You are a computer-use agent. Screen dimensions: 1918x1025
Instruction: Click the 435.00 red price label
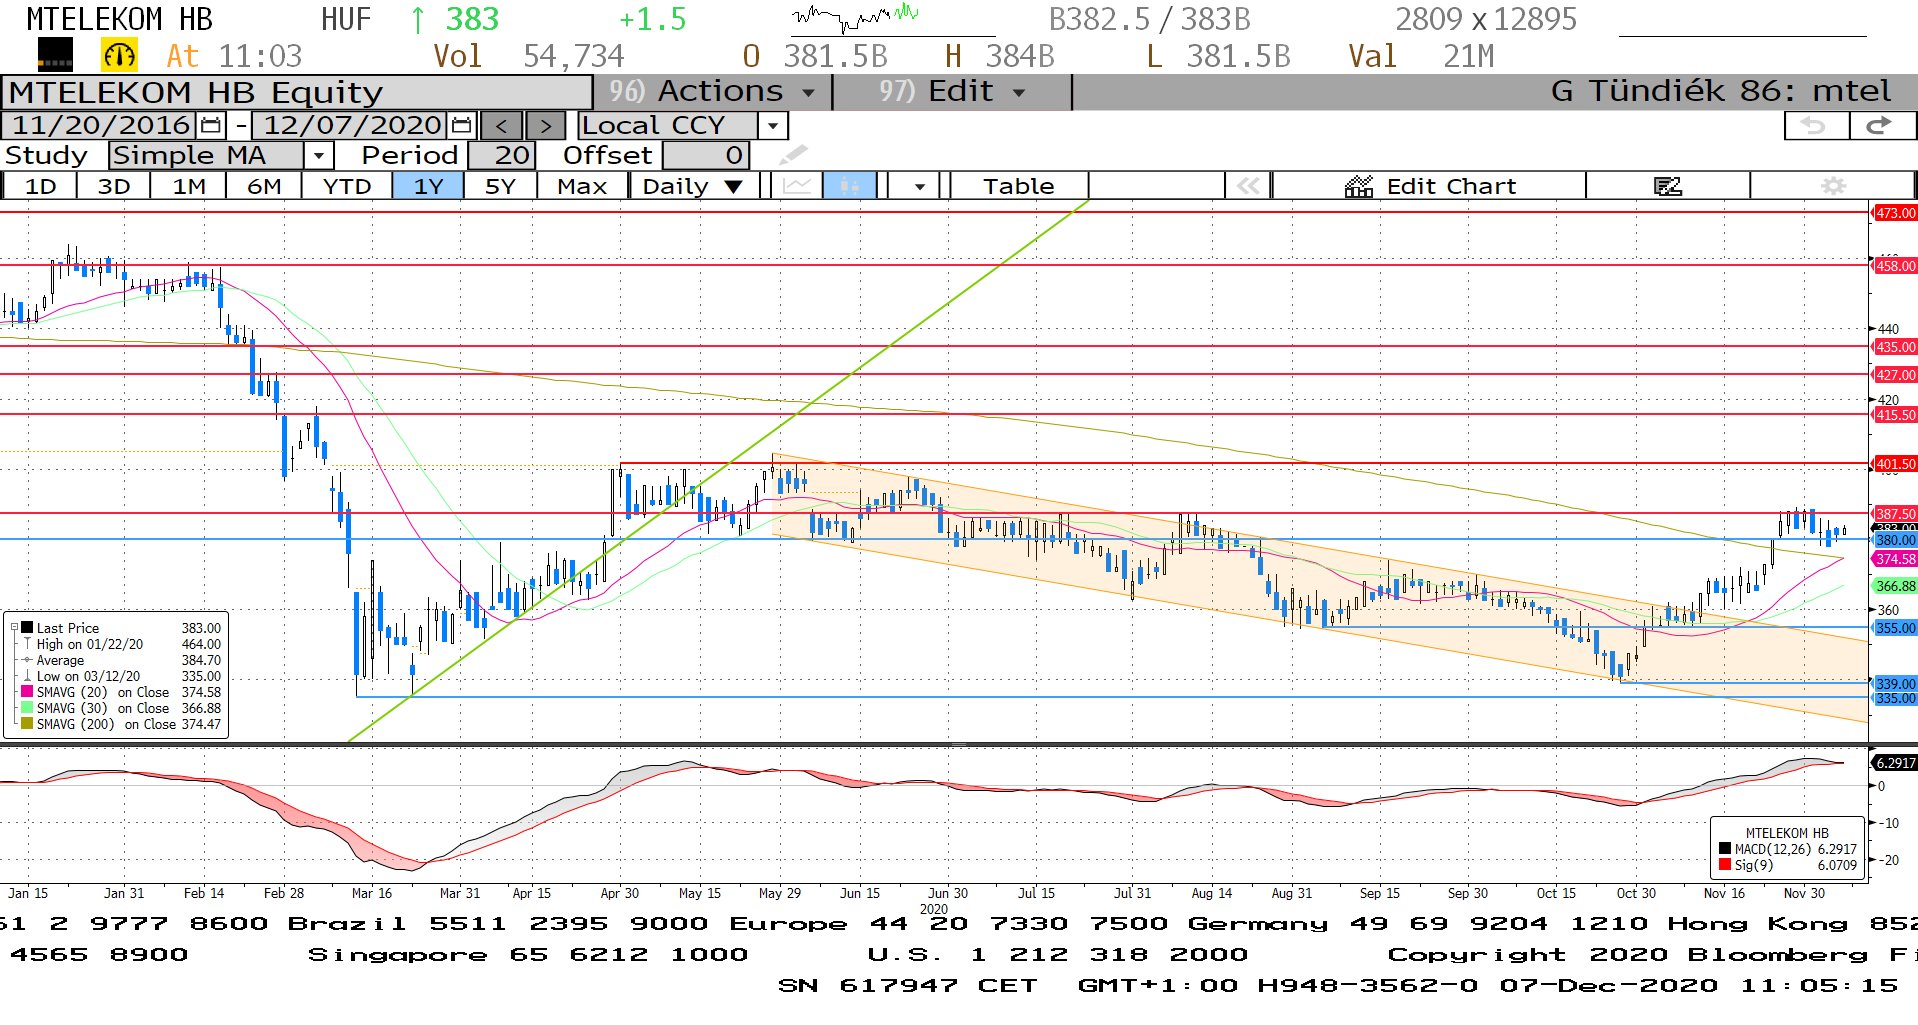point(1894,347)
